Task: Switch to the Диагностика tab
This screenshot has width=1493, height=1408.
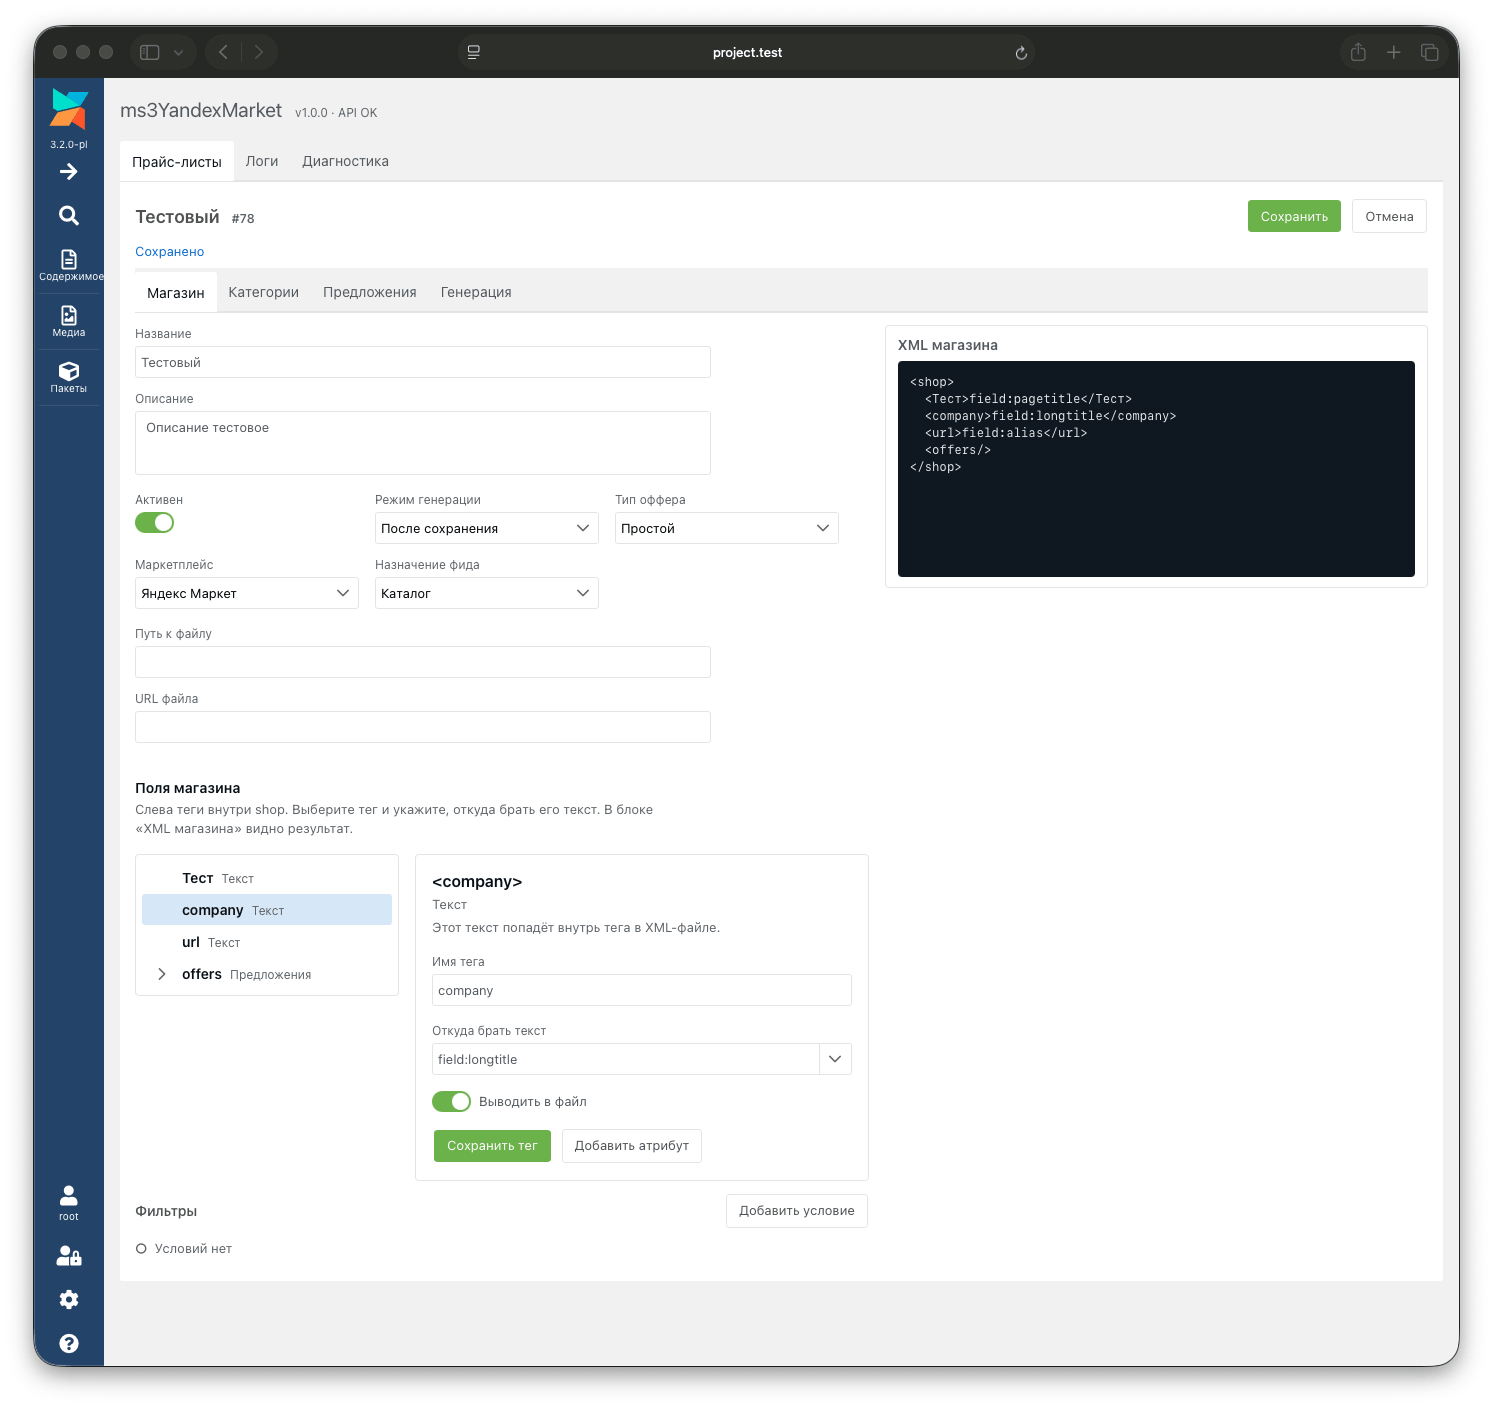Action: [x=346, y=161]
